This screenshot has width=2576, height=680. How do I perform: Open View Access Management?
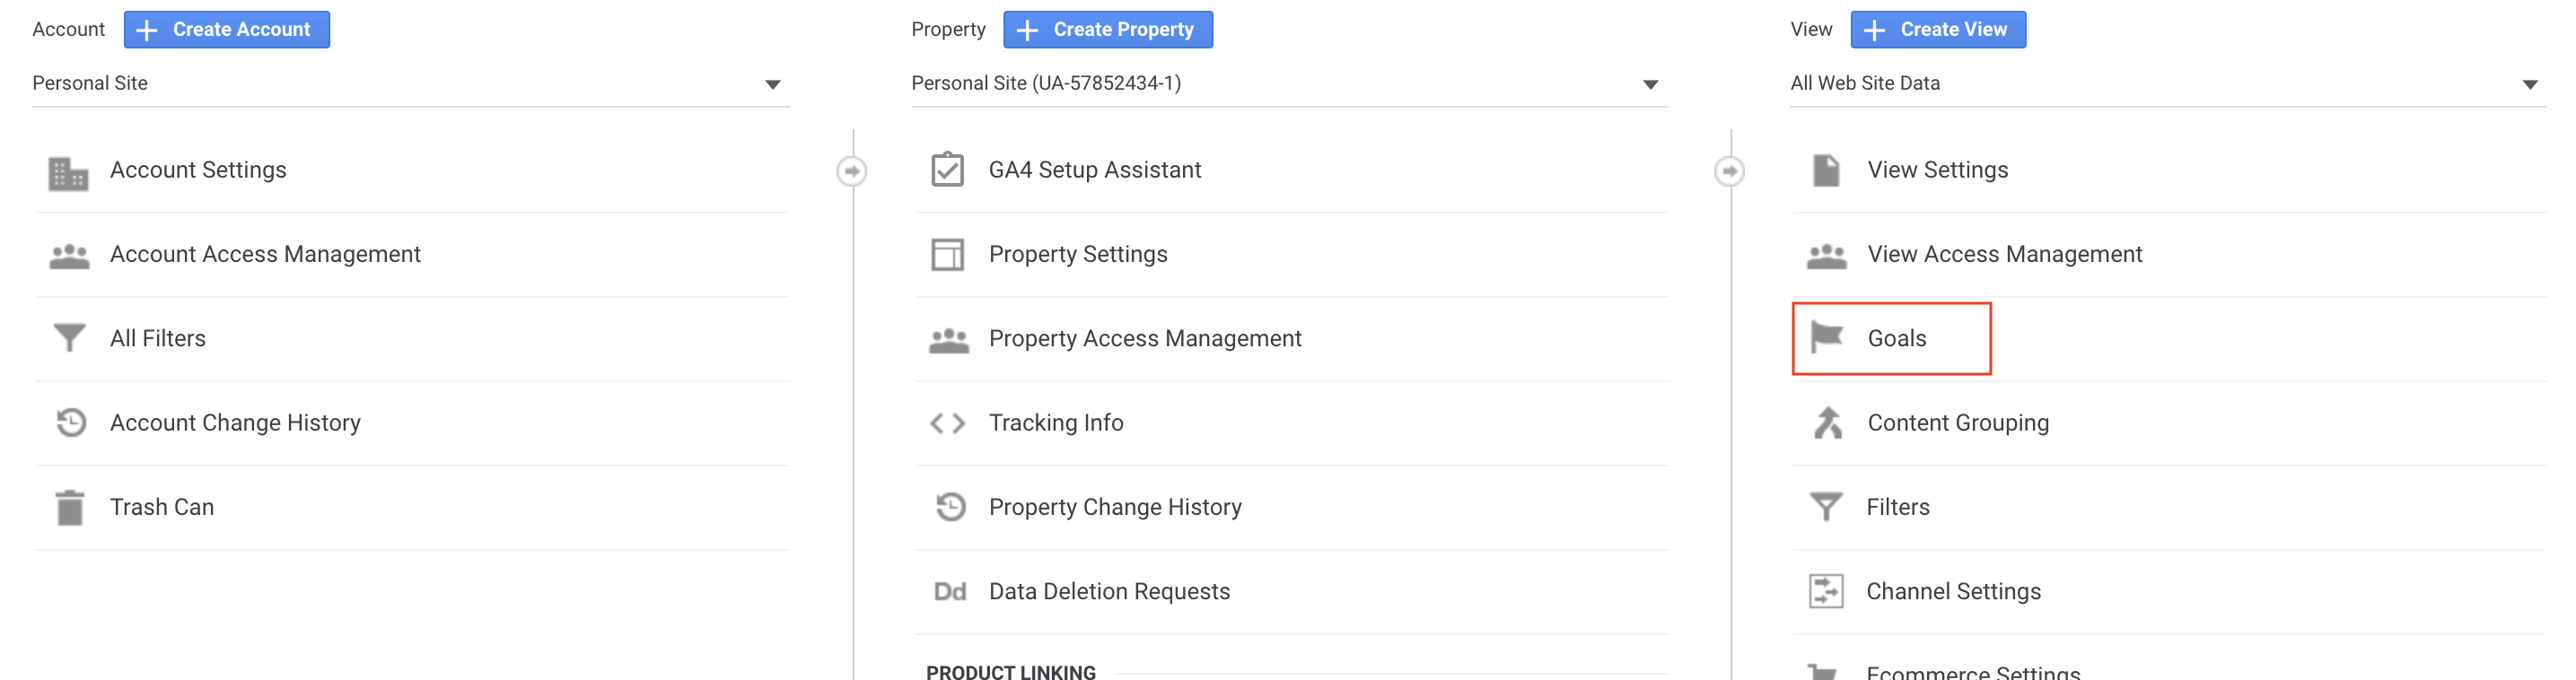point(2004,254)
